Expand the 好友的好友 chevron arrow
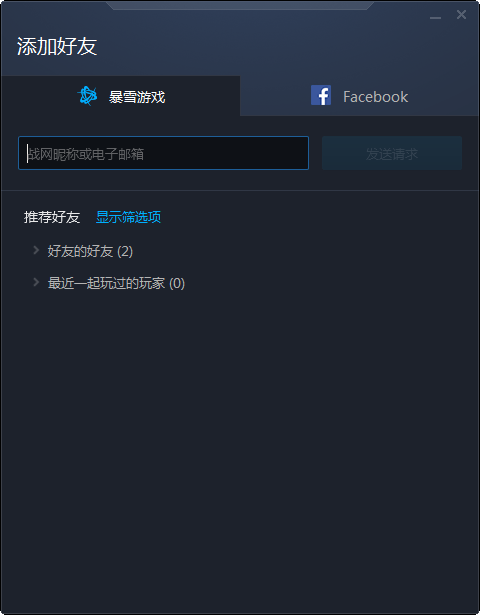Screen dimensions: 480x615 tap(36, 250)
